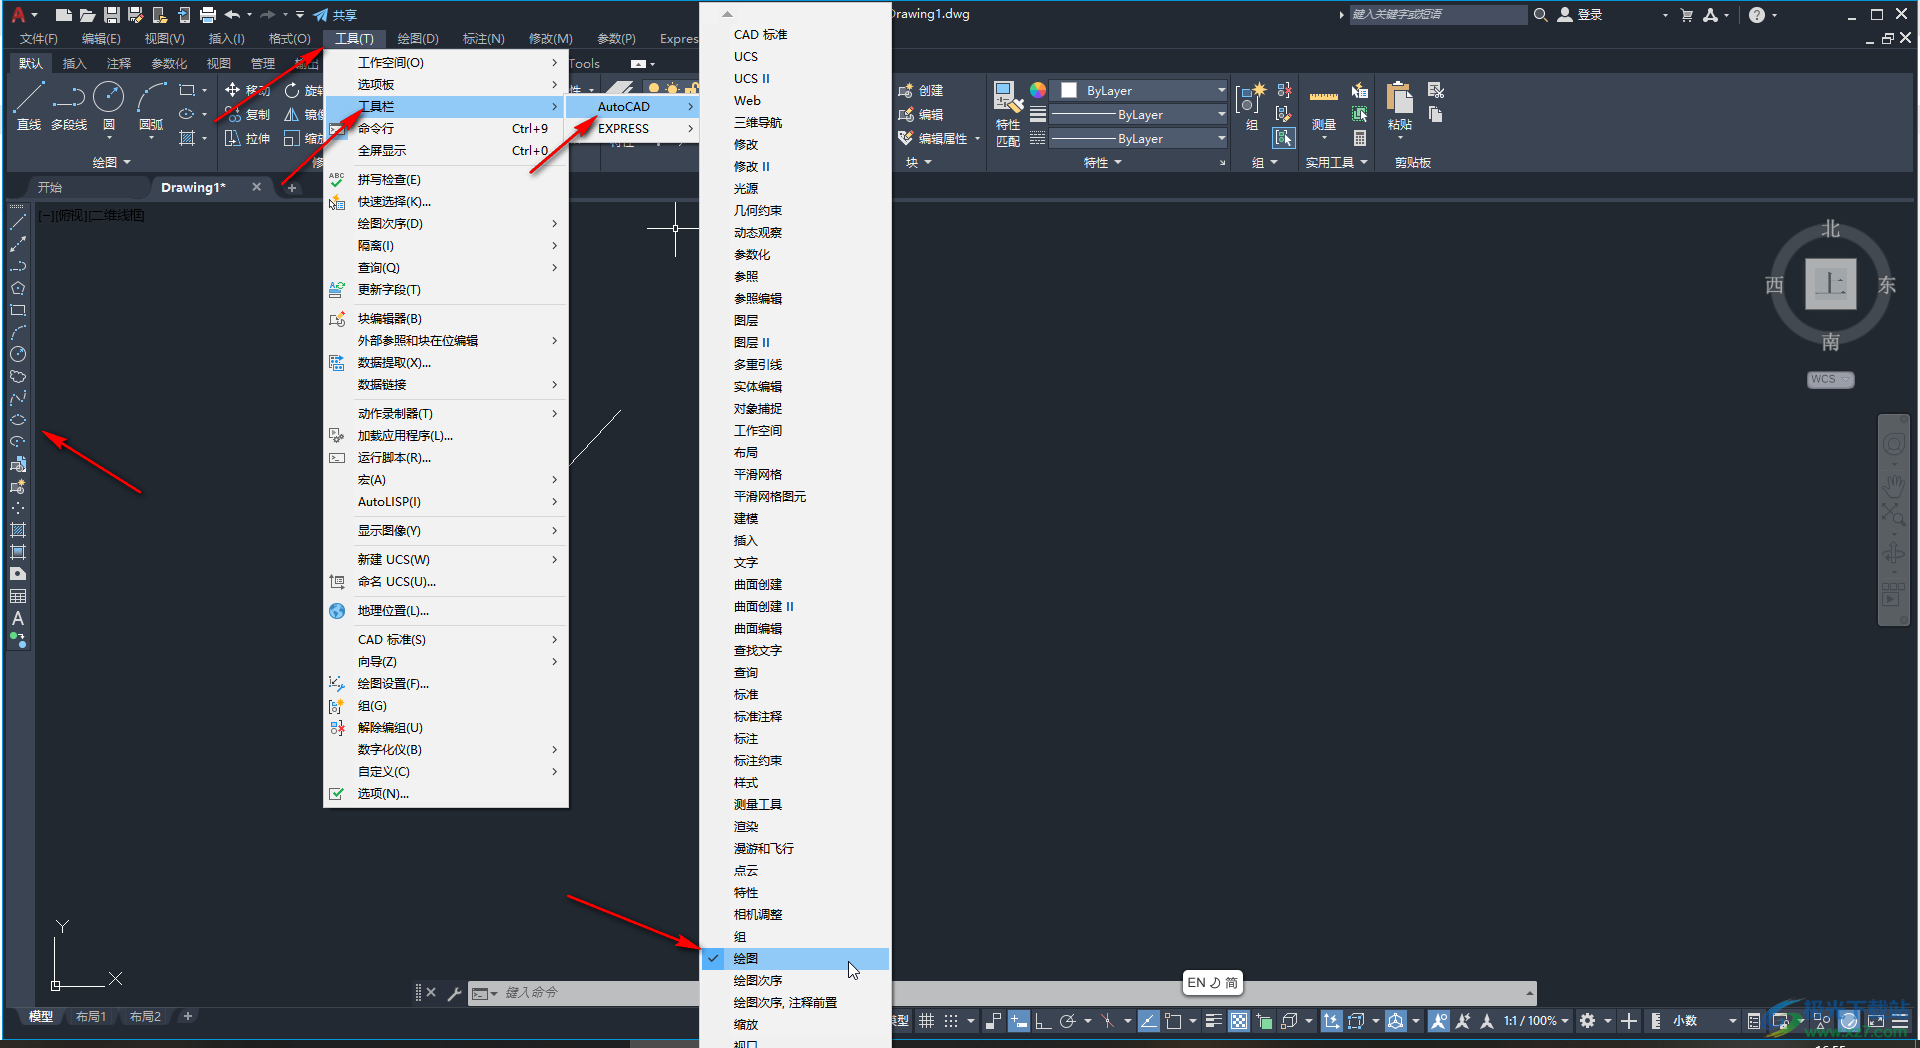Select the table tool in left Draw toolbar
Image resolution: width=1920 pixels, height=1048 pixels.
pos(18,596)
